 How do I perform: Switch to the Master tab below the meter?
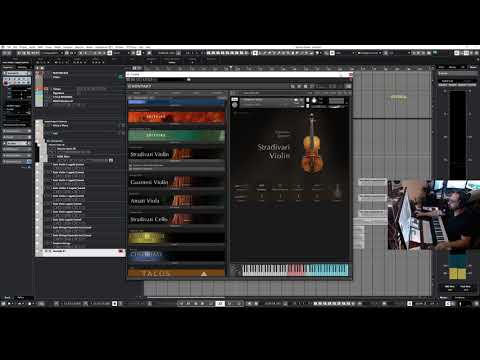(444, 297)
